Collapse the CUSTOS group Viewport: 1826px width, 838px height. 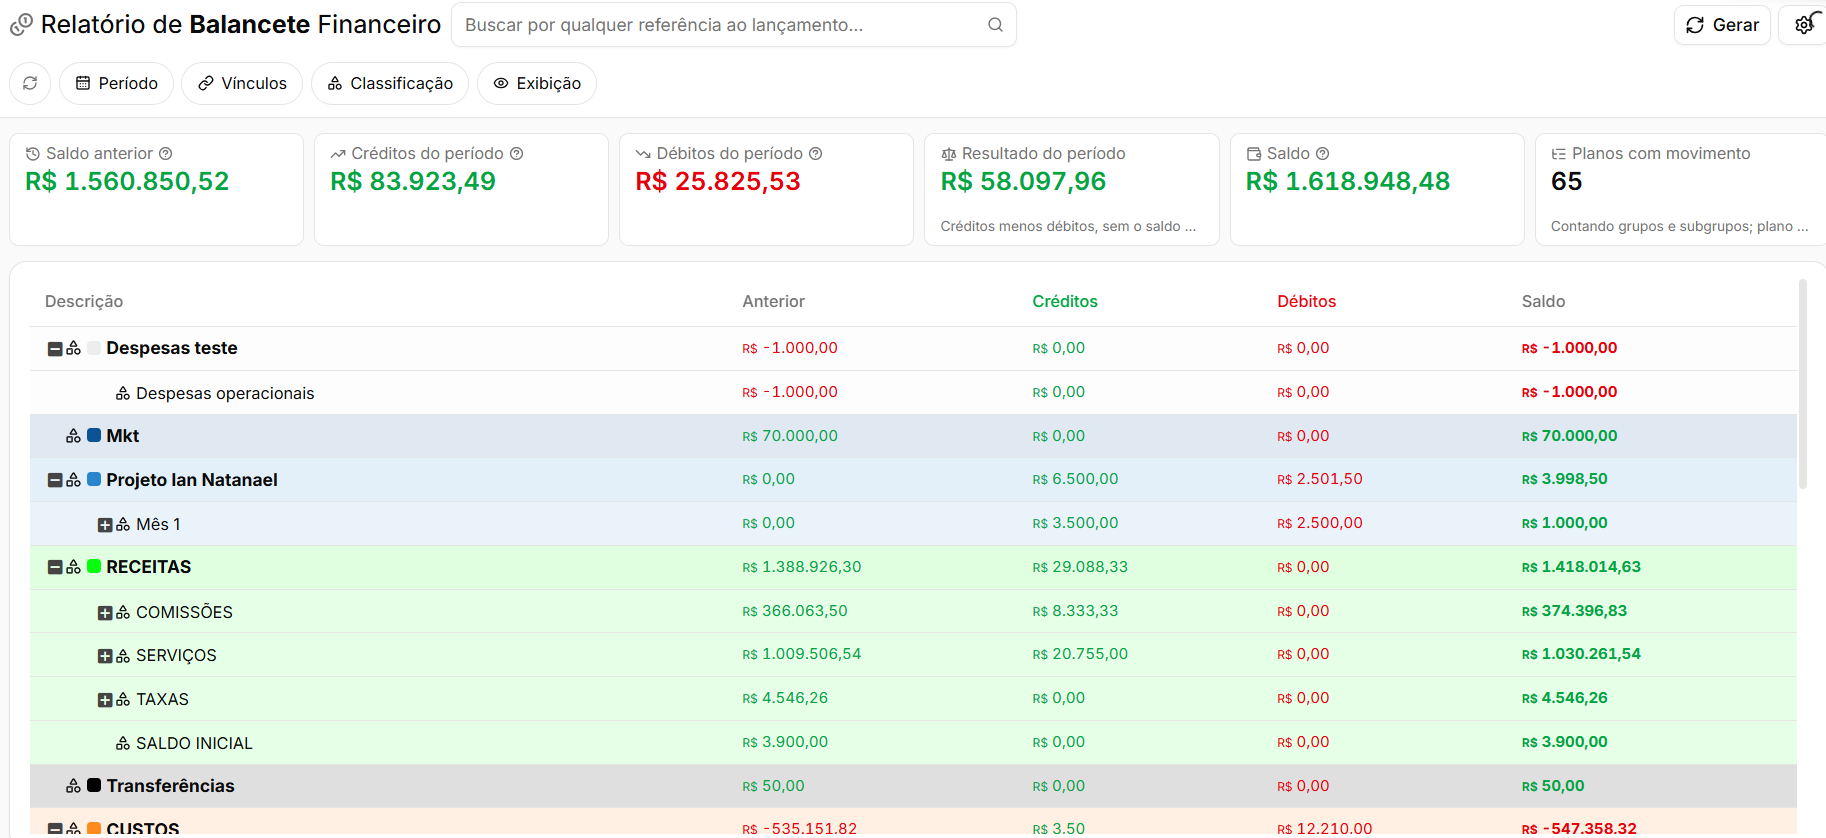tap(55, 829)
